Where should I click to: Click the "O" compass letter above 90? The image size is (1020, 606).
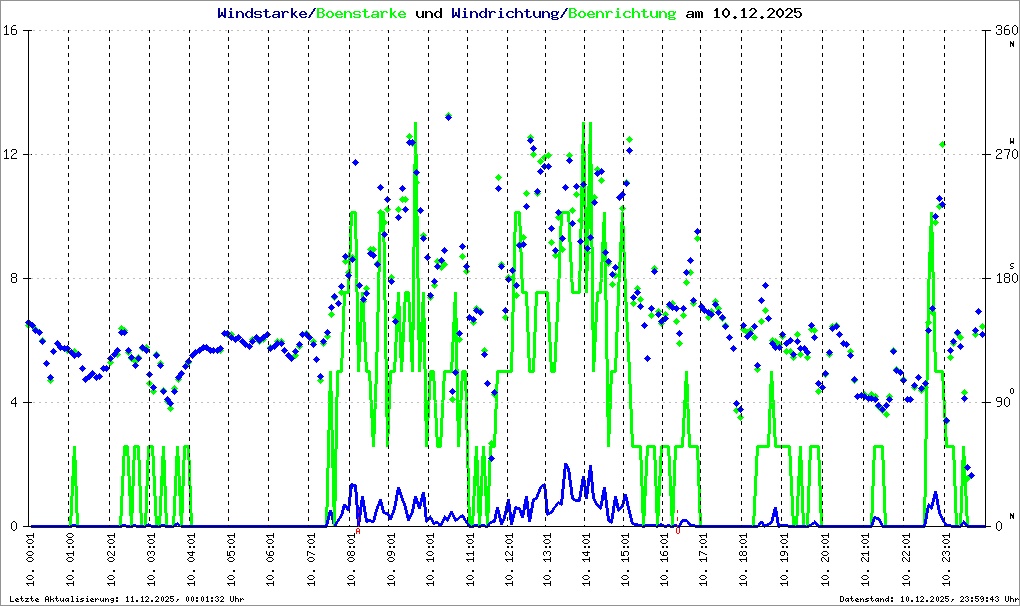tap(1012, 391)
